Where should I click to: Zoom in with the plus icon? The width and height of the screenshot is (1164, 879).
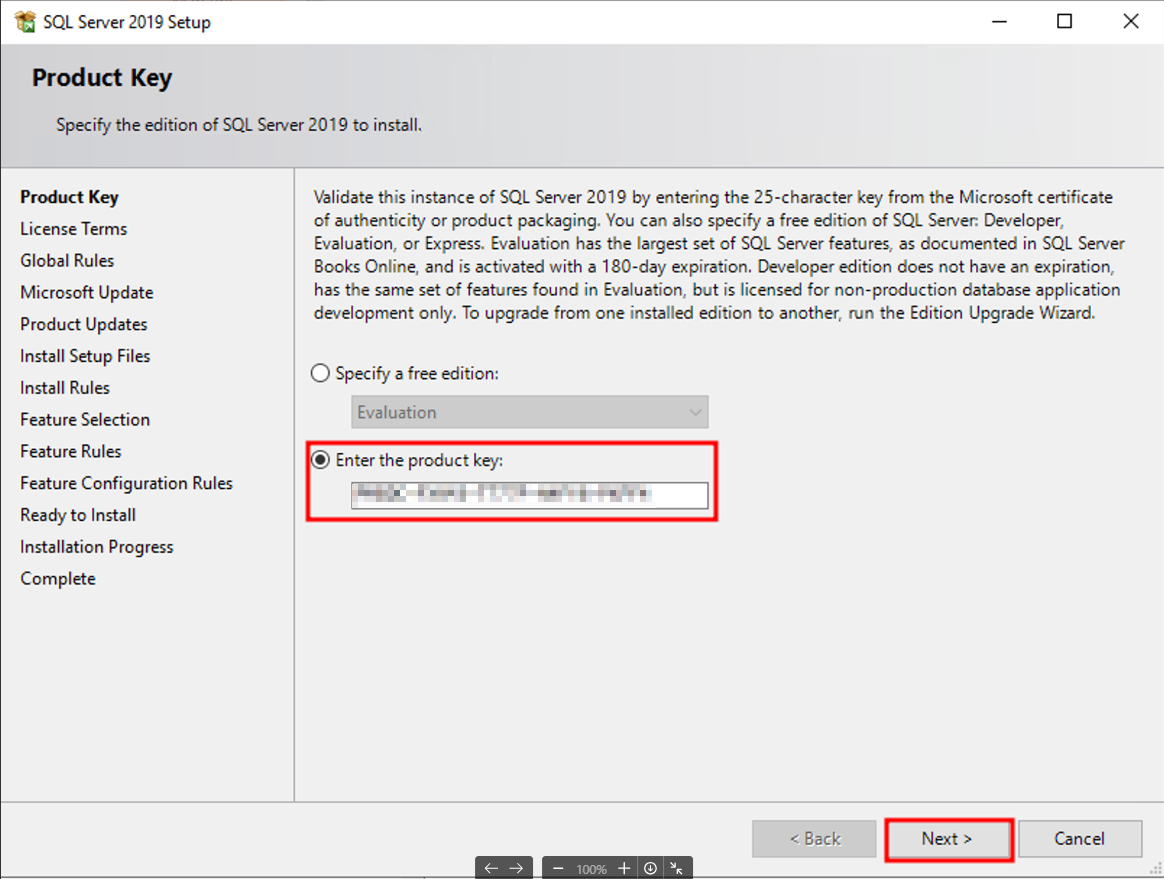(624, 868)
